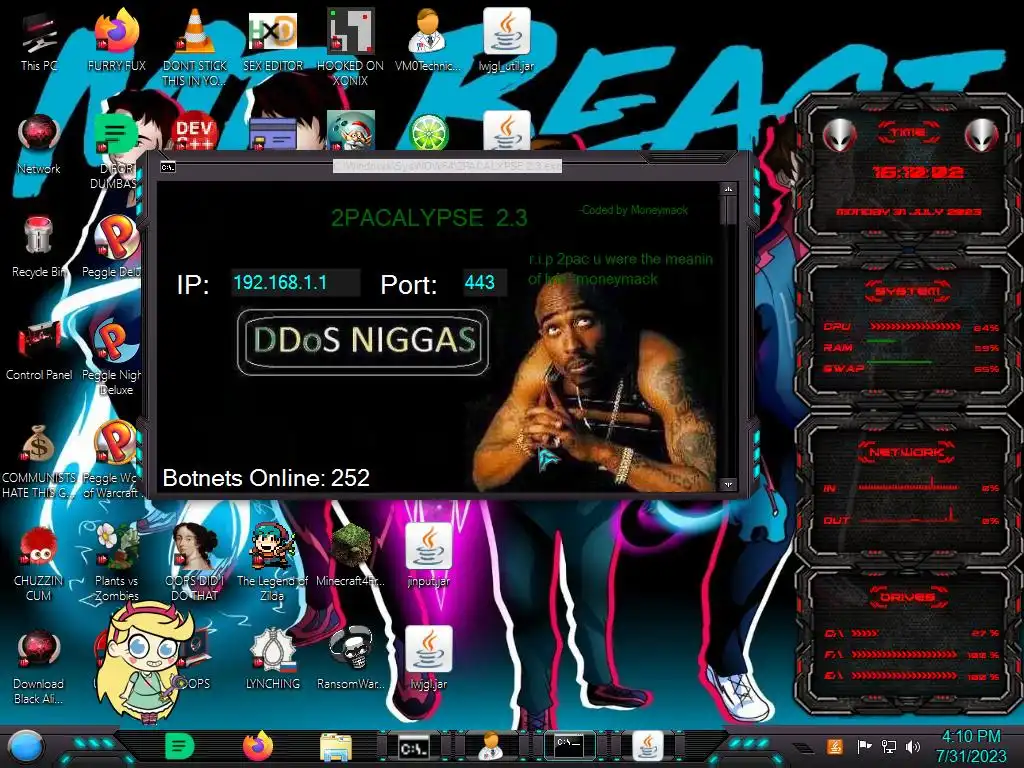Click the TIME gadget clock display
The height and width of the screenshot is (768, 1024).
click(x=918, y=172)
